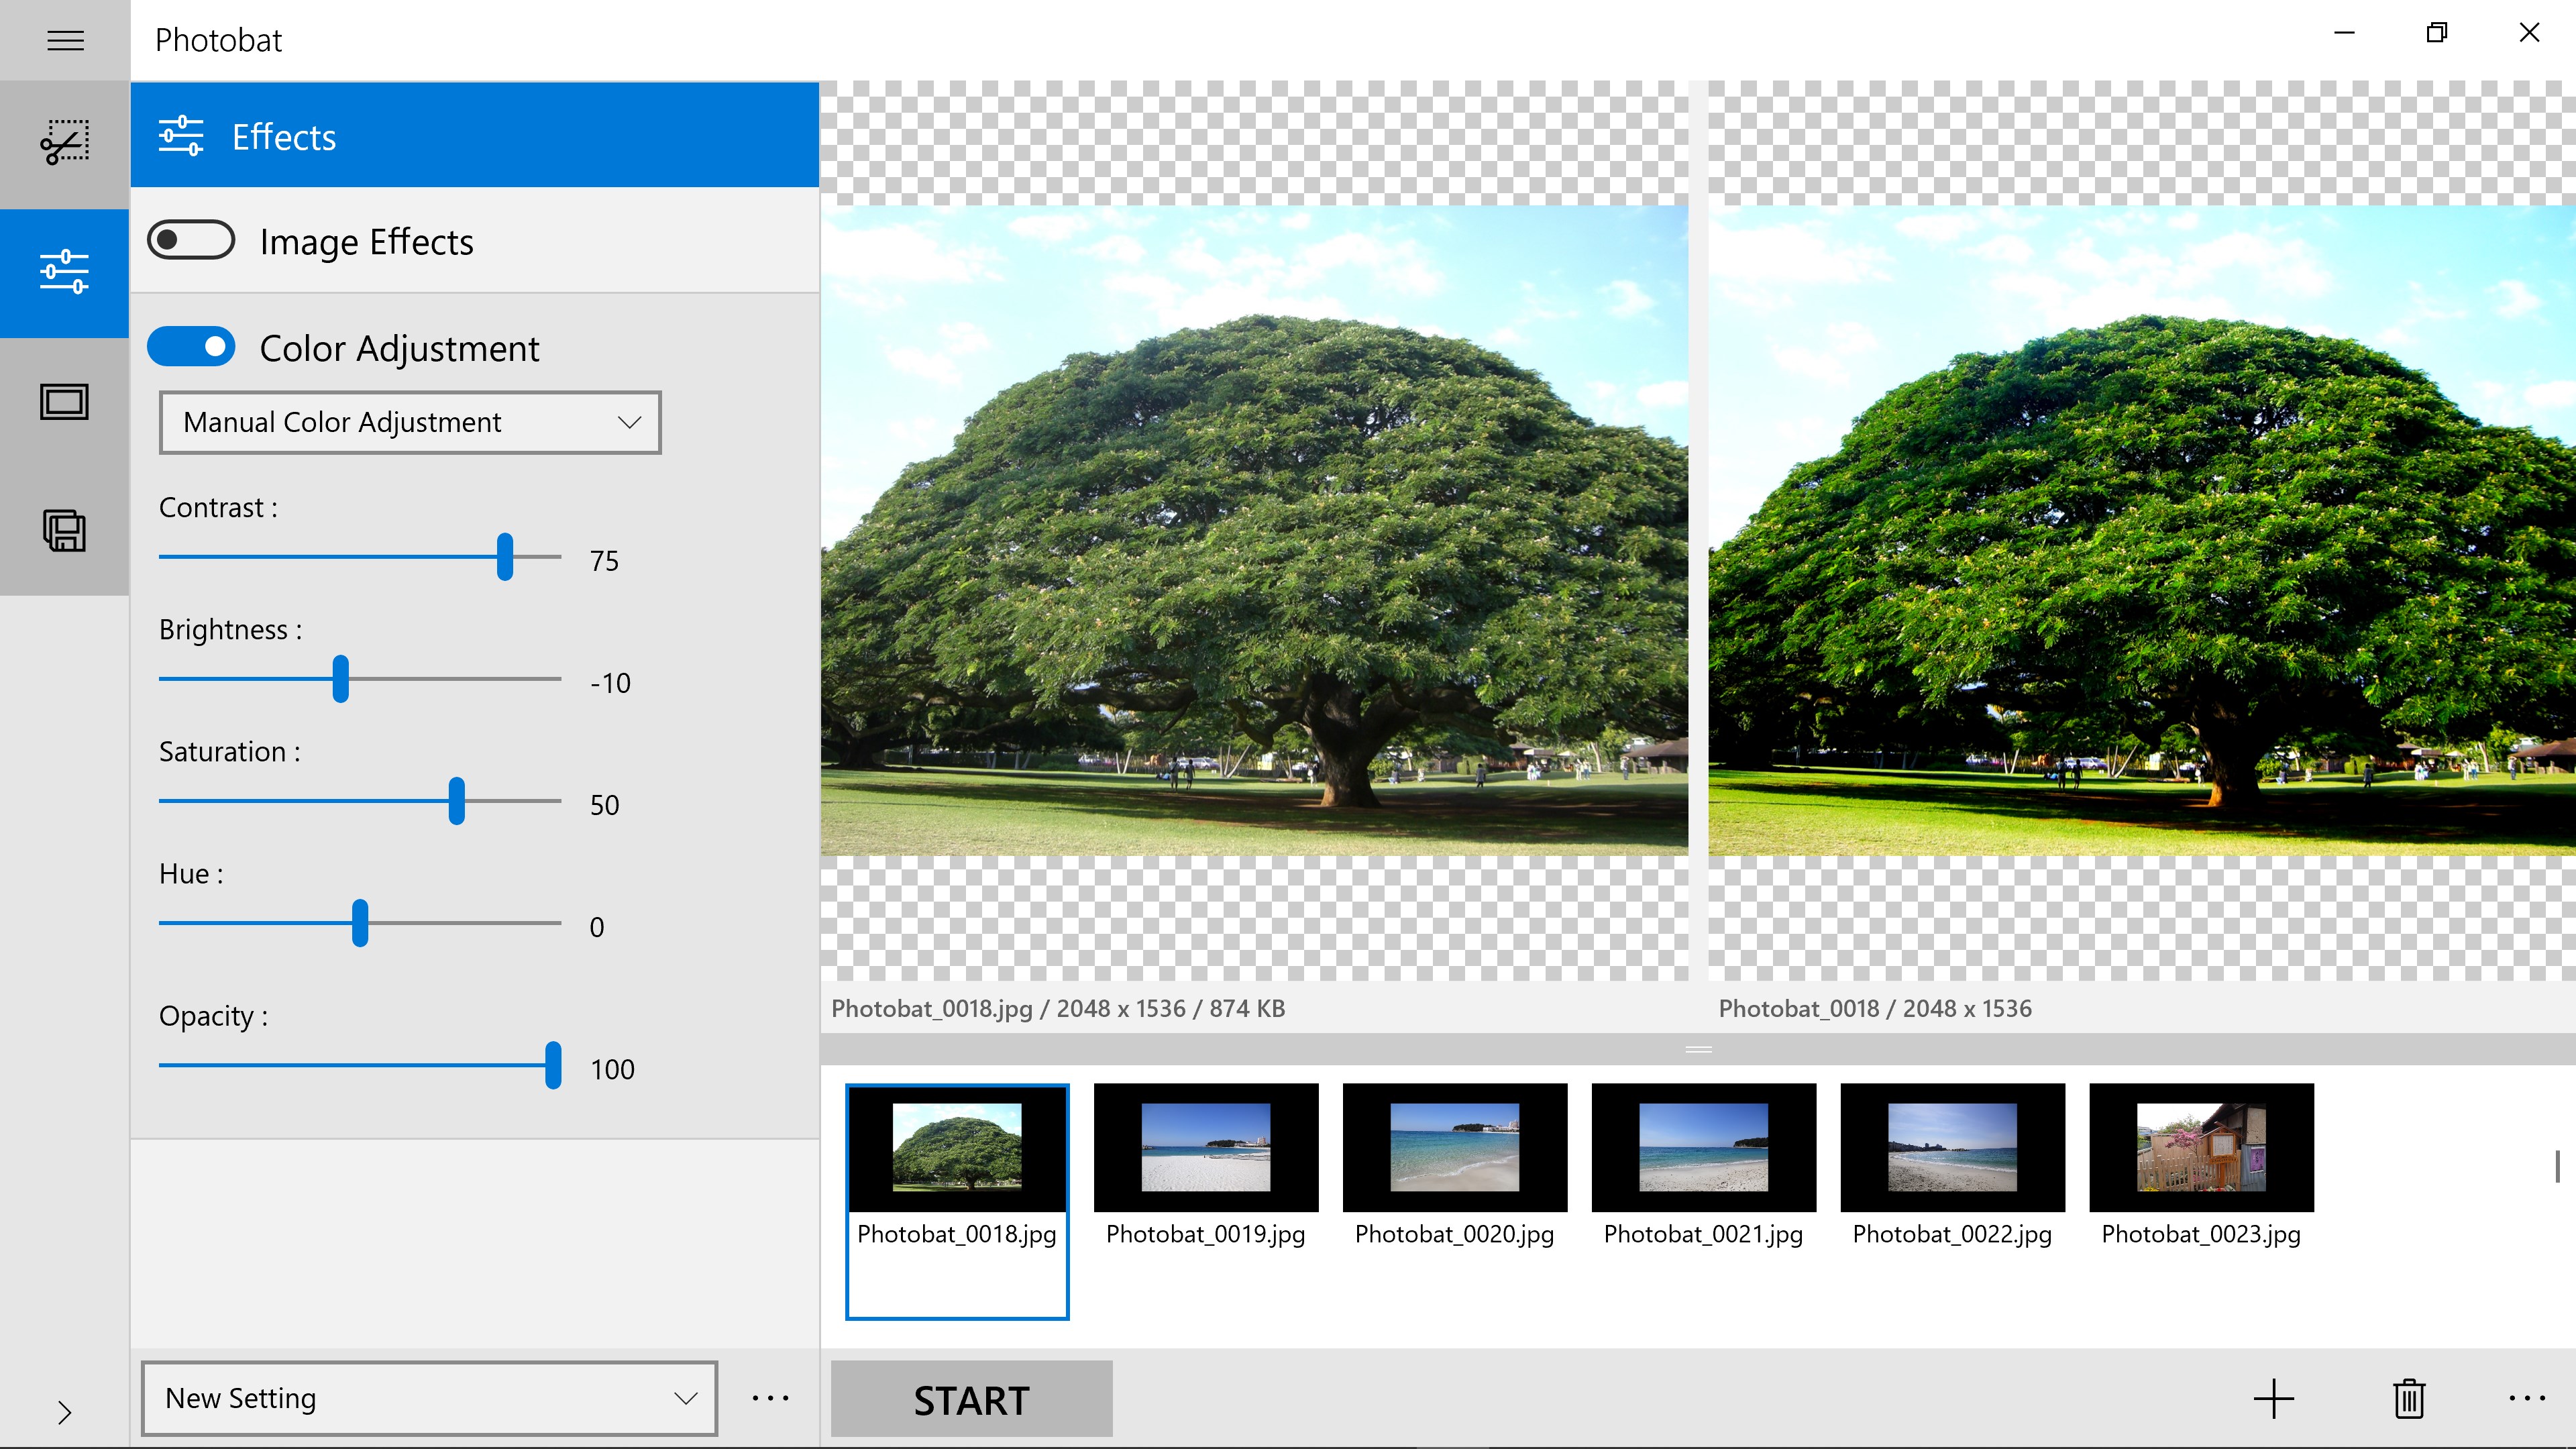The image size is (2576, 1449).
Task: Open the frame/resize sidebar icon
Action: [x=65, y=402]
